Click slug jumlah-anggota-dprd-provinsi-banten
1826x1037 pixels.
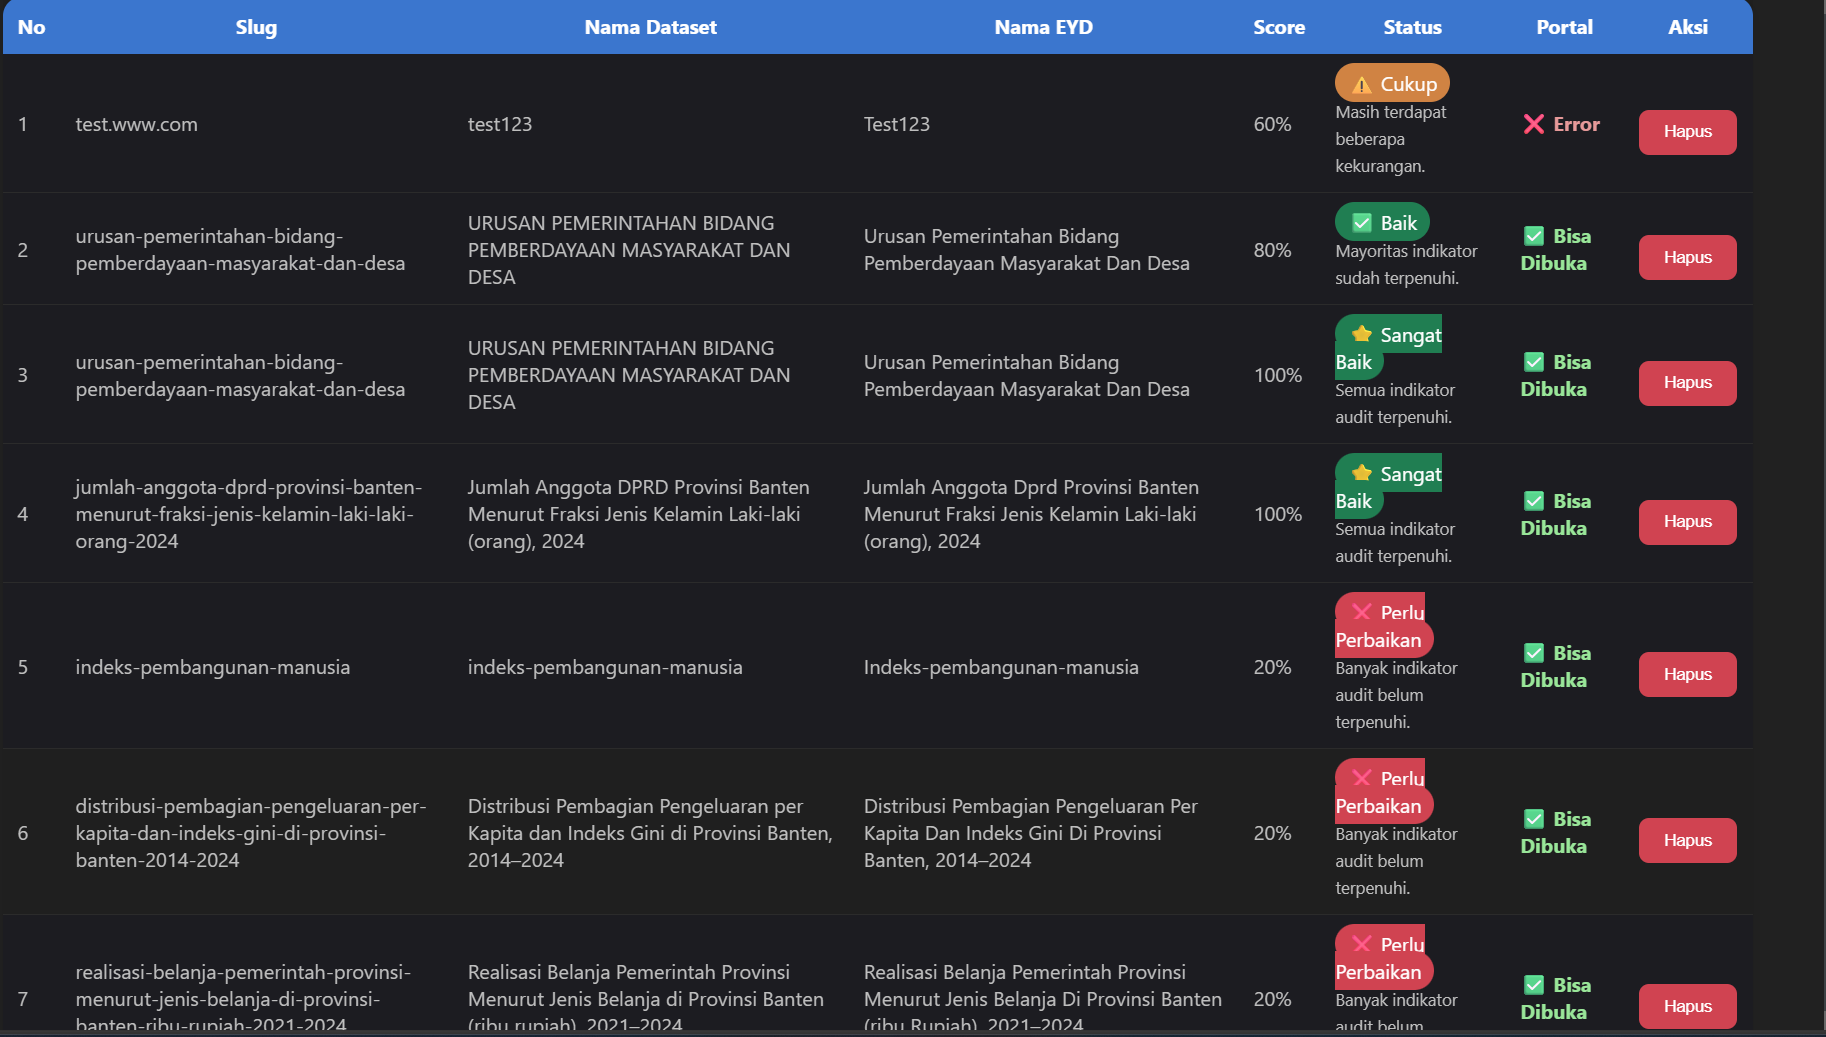pyautogui.click(x=248, y=514)
